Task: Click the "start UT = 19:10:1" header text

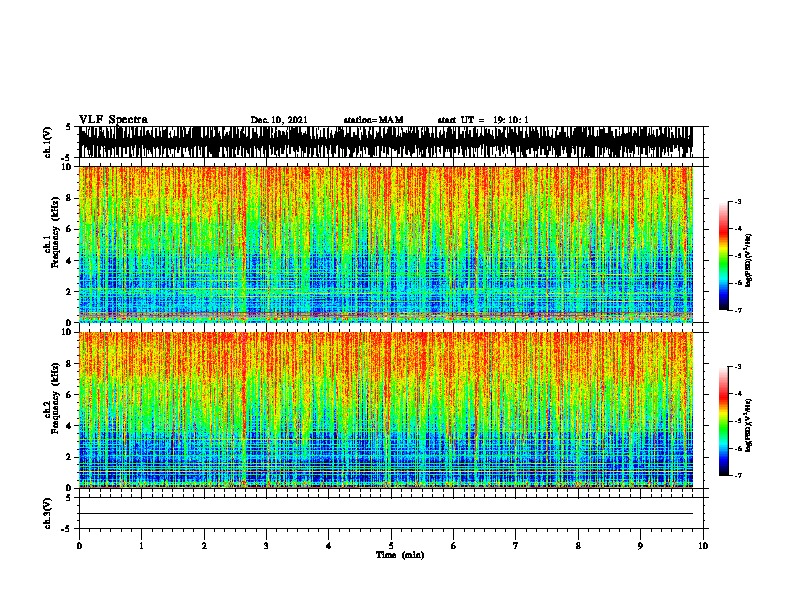Action: click(483, 120)
